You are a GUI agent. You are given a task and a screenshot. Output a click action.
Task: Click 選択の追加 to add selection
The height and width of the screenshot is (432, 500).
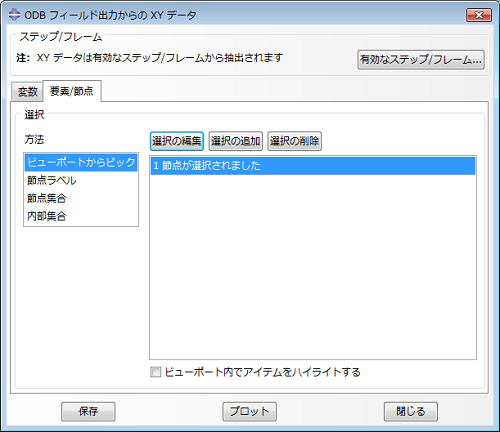[235, 141]
